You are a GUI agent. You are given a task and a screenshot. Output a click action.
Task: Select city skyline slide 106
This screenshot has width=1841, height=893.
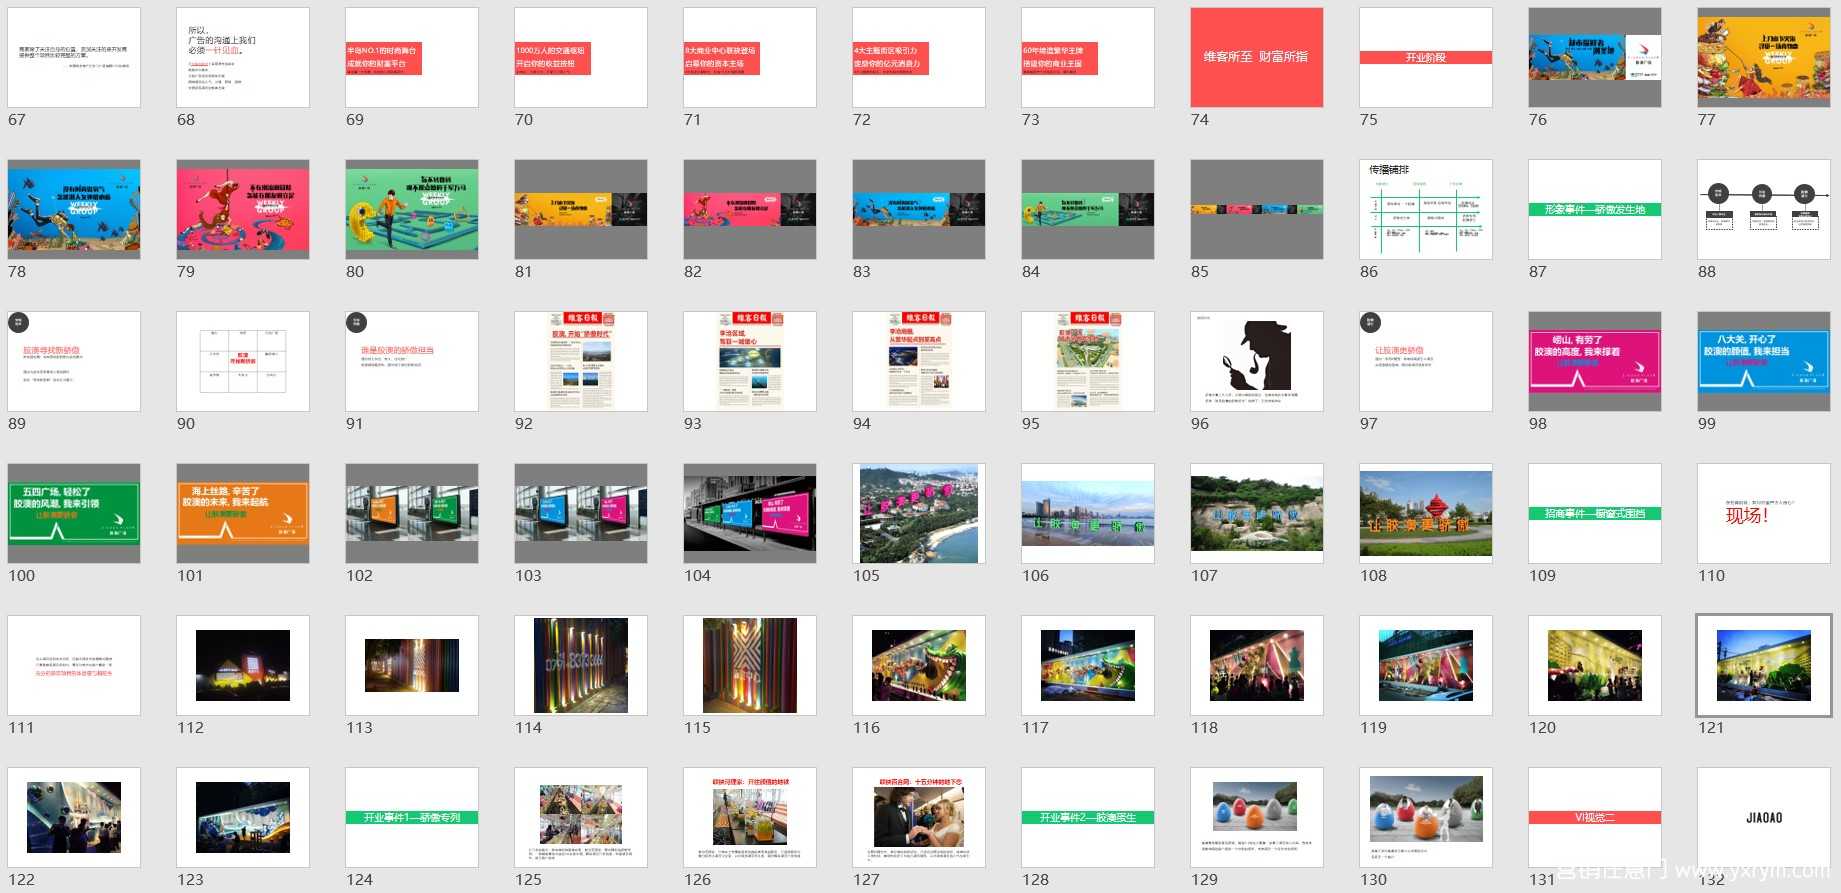[x=1088, y=513]
